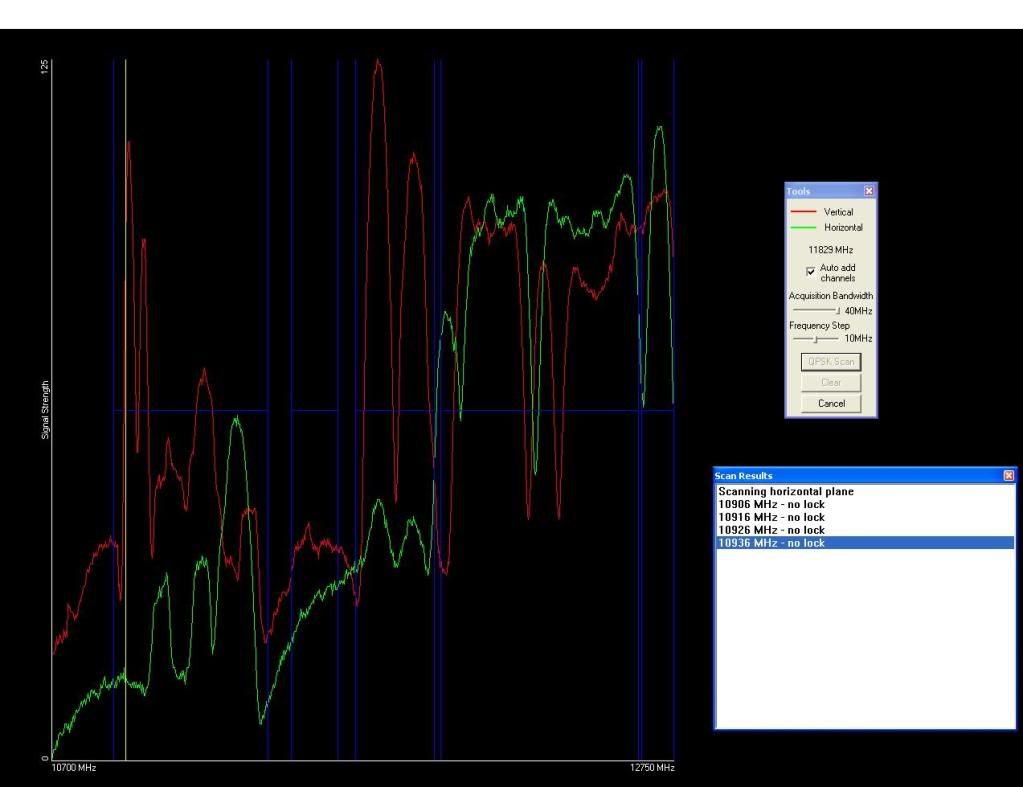Click the Tools window title bar

(822, 190)
